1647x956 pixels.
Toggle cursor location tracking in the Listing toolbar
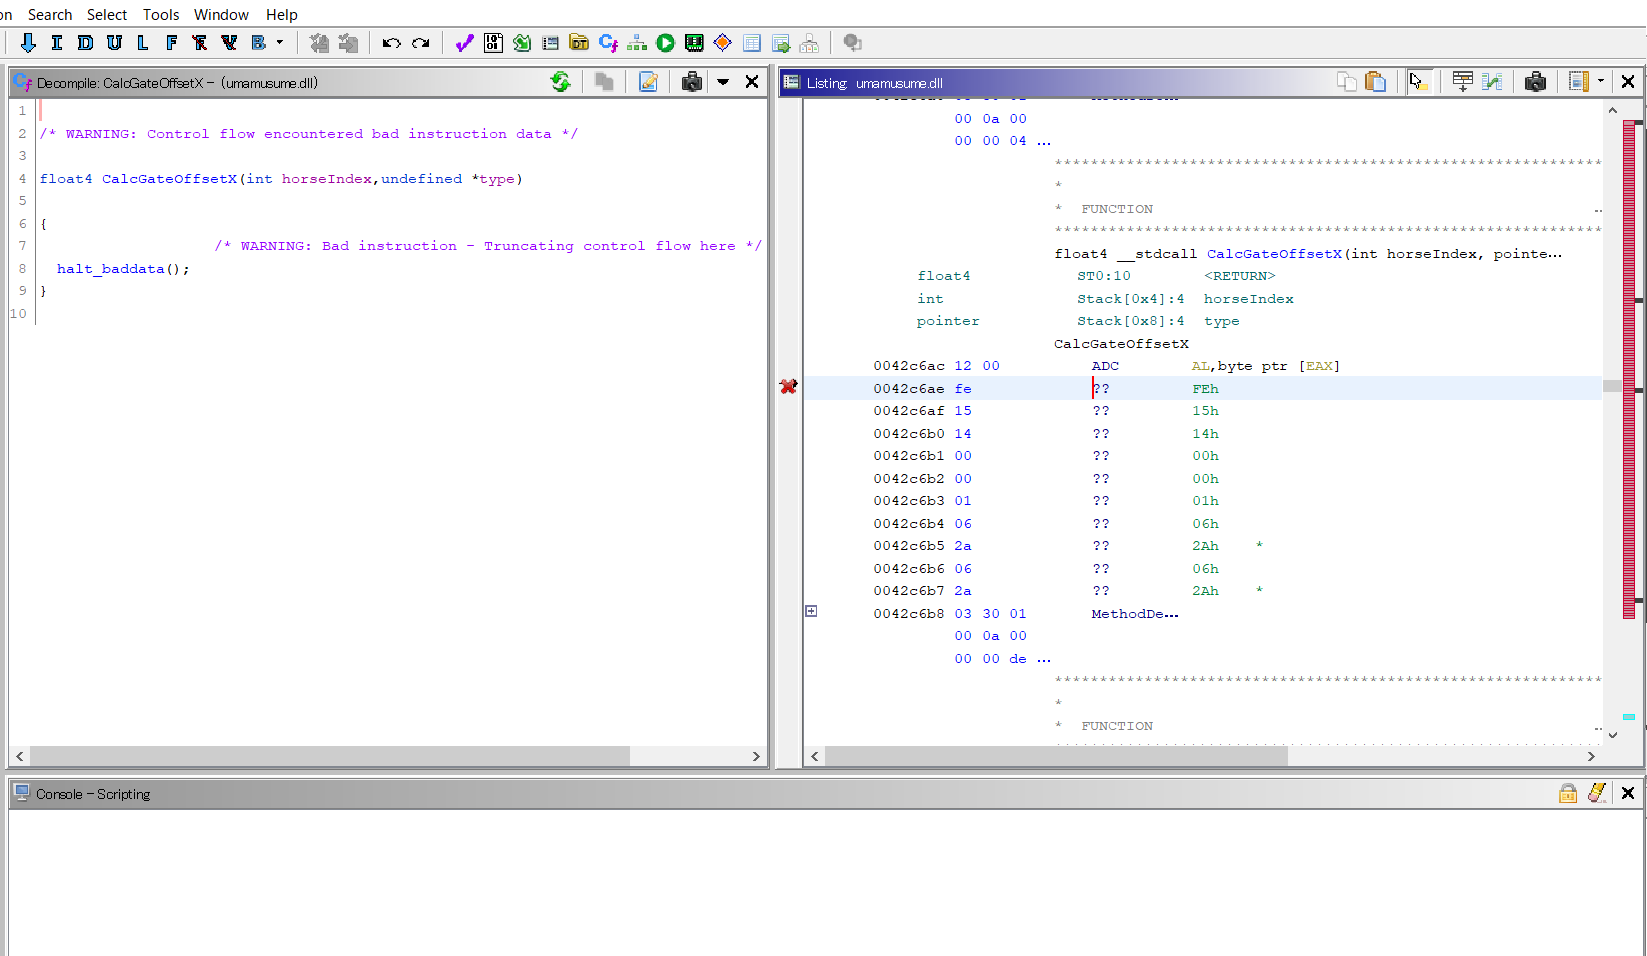pyautogui.click(x=1420, y=82)
